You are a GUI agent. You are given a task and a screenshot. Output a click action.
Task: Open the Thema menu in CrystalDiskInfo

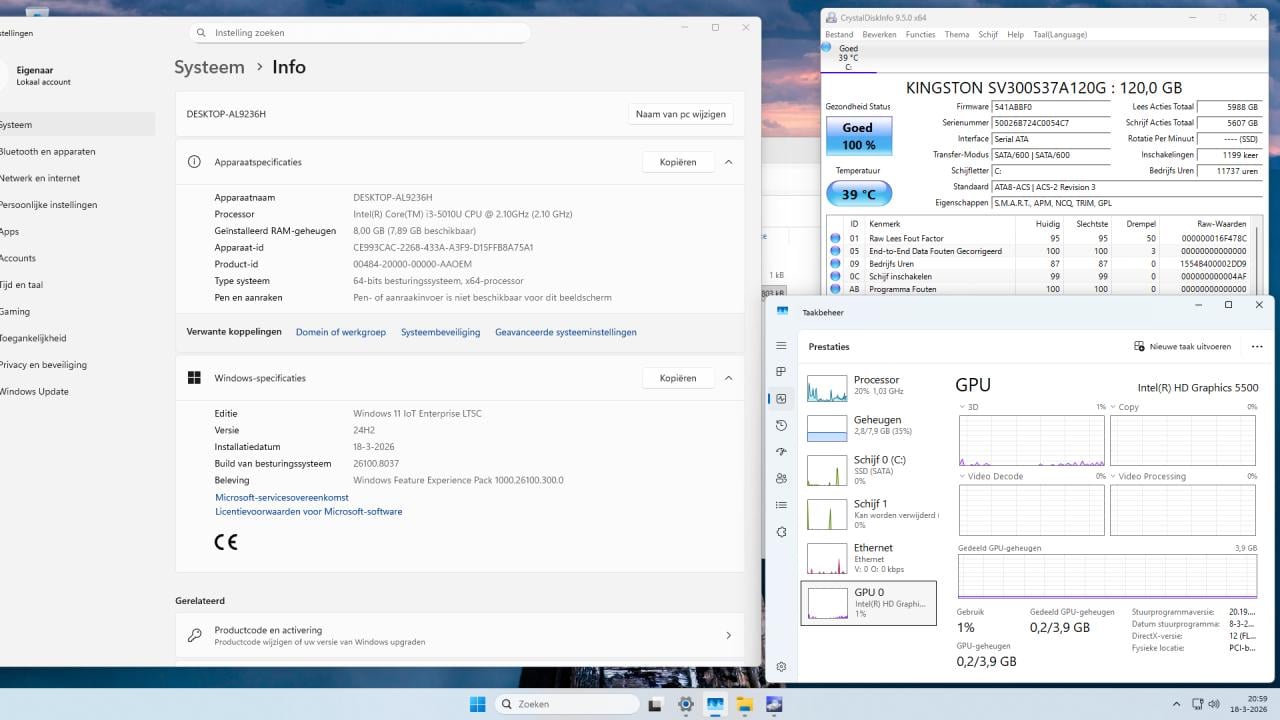pyautogui.click(x=956, y=34)
